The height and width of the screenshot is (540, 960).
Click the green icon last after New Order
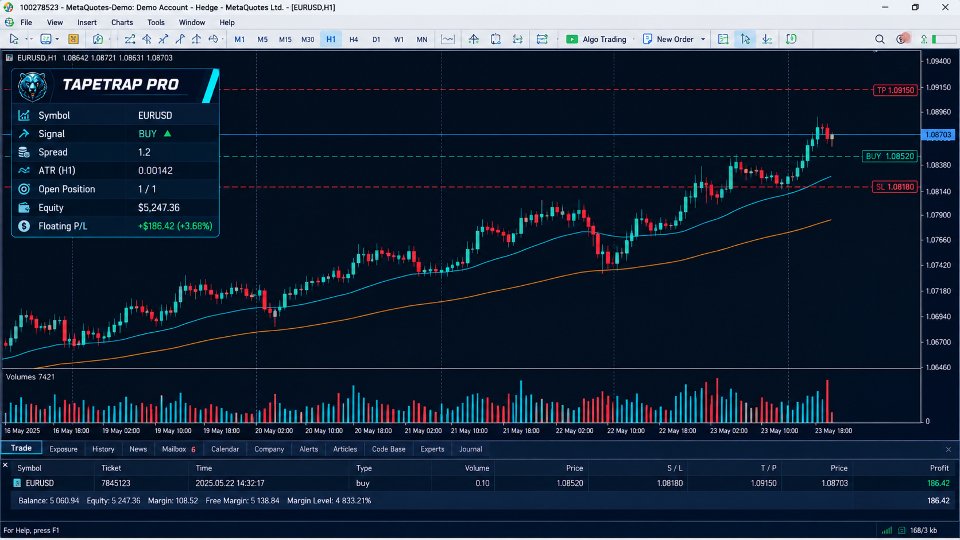pyautogui.click(x=791, y=39)
